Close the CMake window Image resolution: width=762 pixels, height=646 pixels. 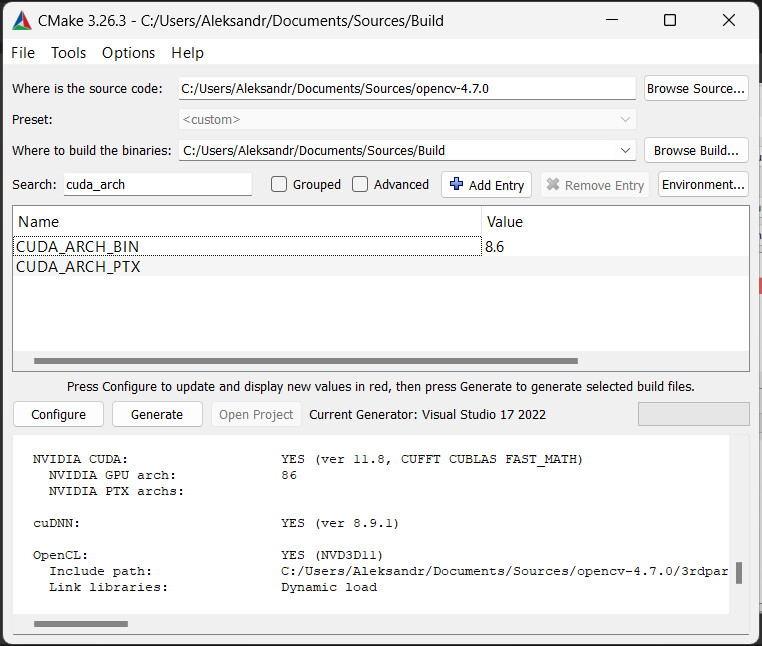(x=728, y=20)
